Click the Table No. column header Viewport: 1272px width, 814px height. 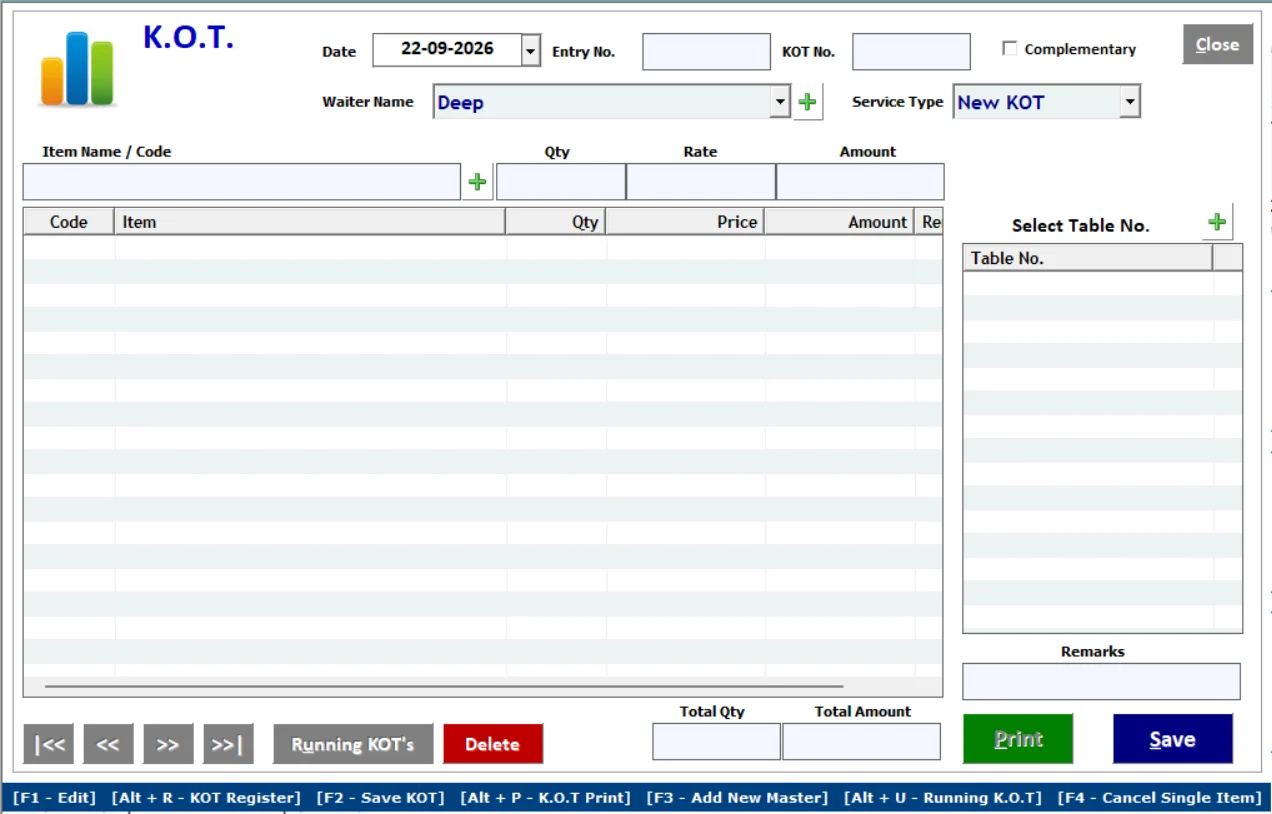1088,258
